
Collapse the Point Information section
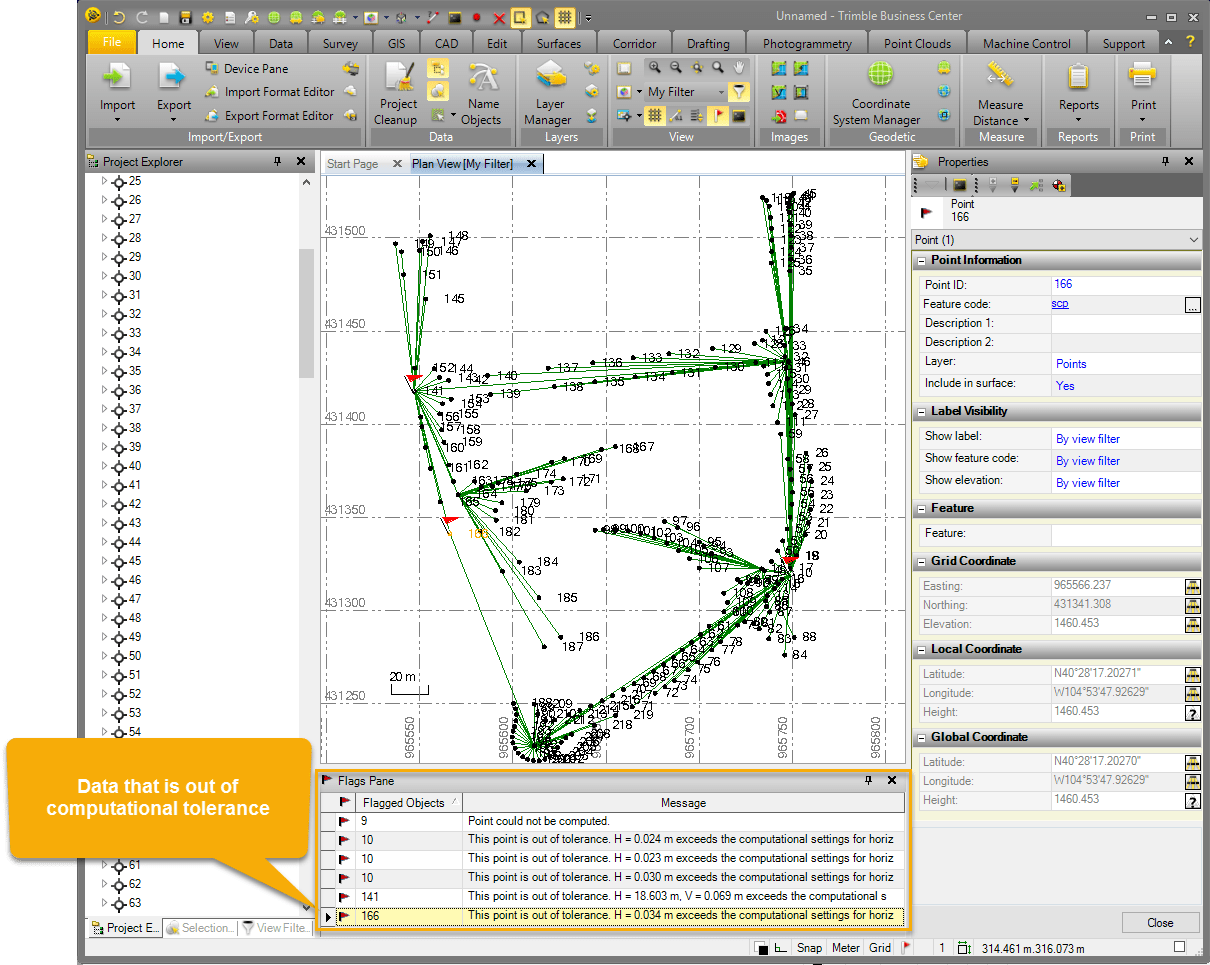pos(920,260)
